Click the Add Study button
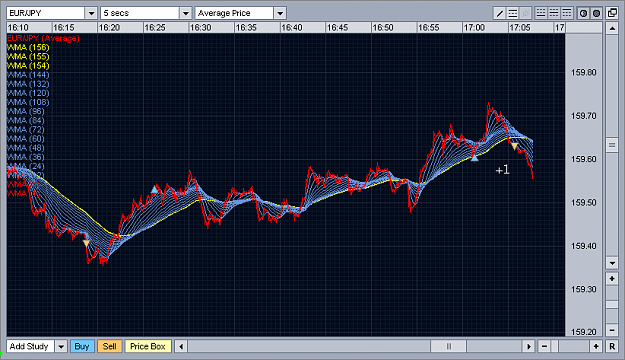Image resolution: width=625 pixels, height=360 pixels. pyautogui.click(x=31, y=346)
